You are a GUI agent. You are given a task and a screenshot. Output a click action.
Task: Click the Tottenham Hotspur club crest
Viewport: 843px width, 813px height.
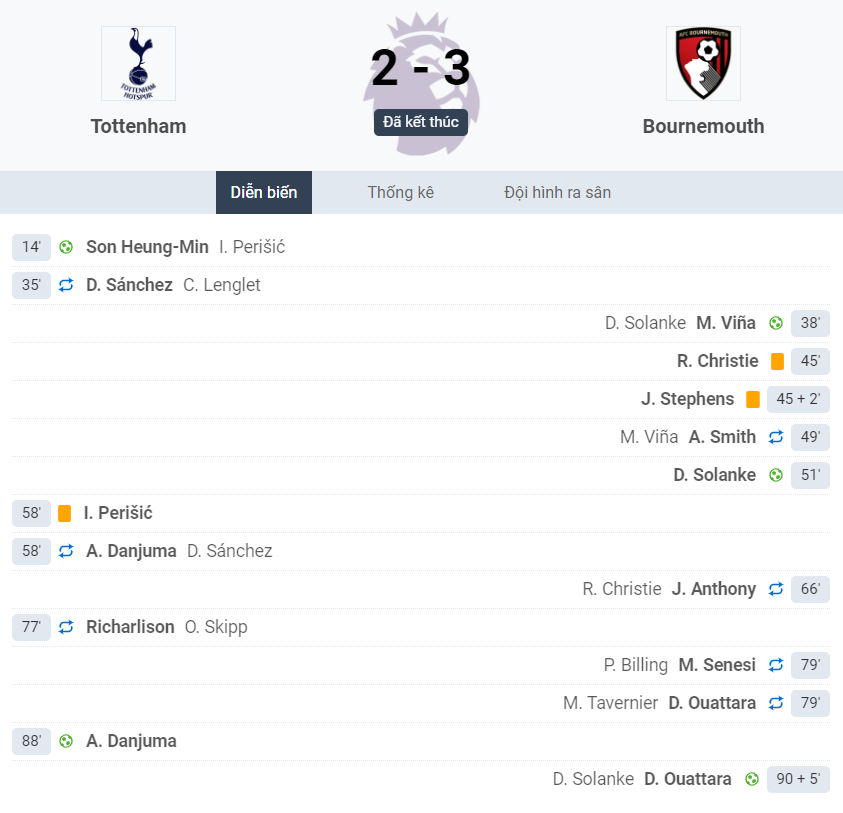pos(138,63)
